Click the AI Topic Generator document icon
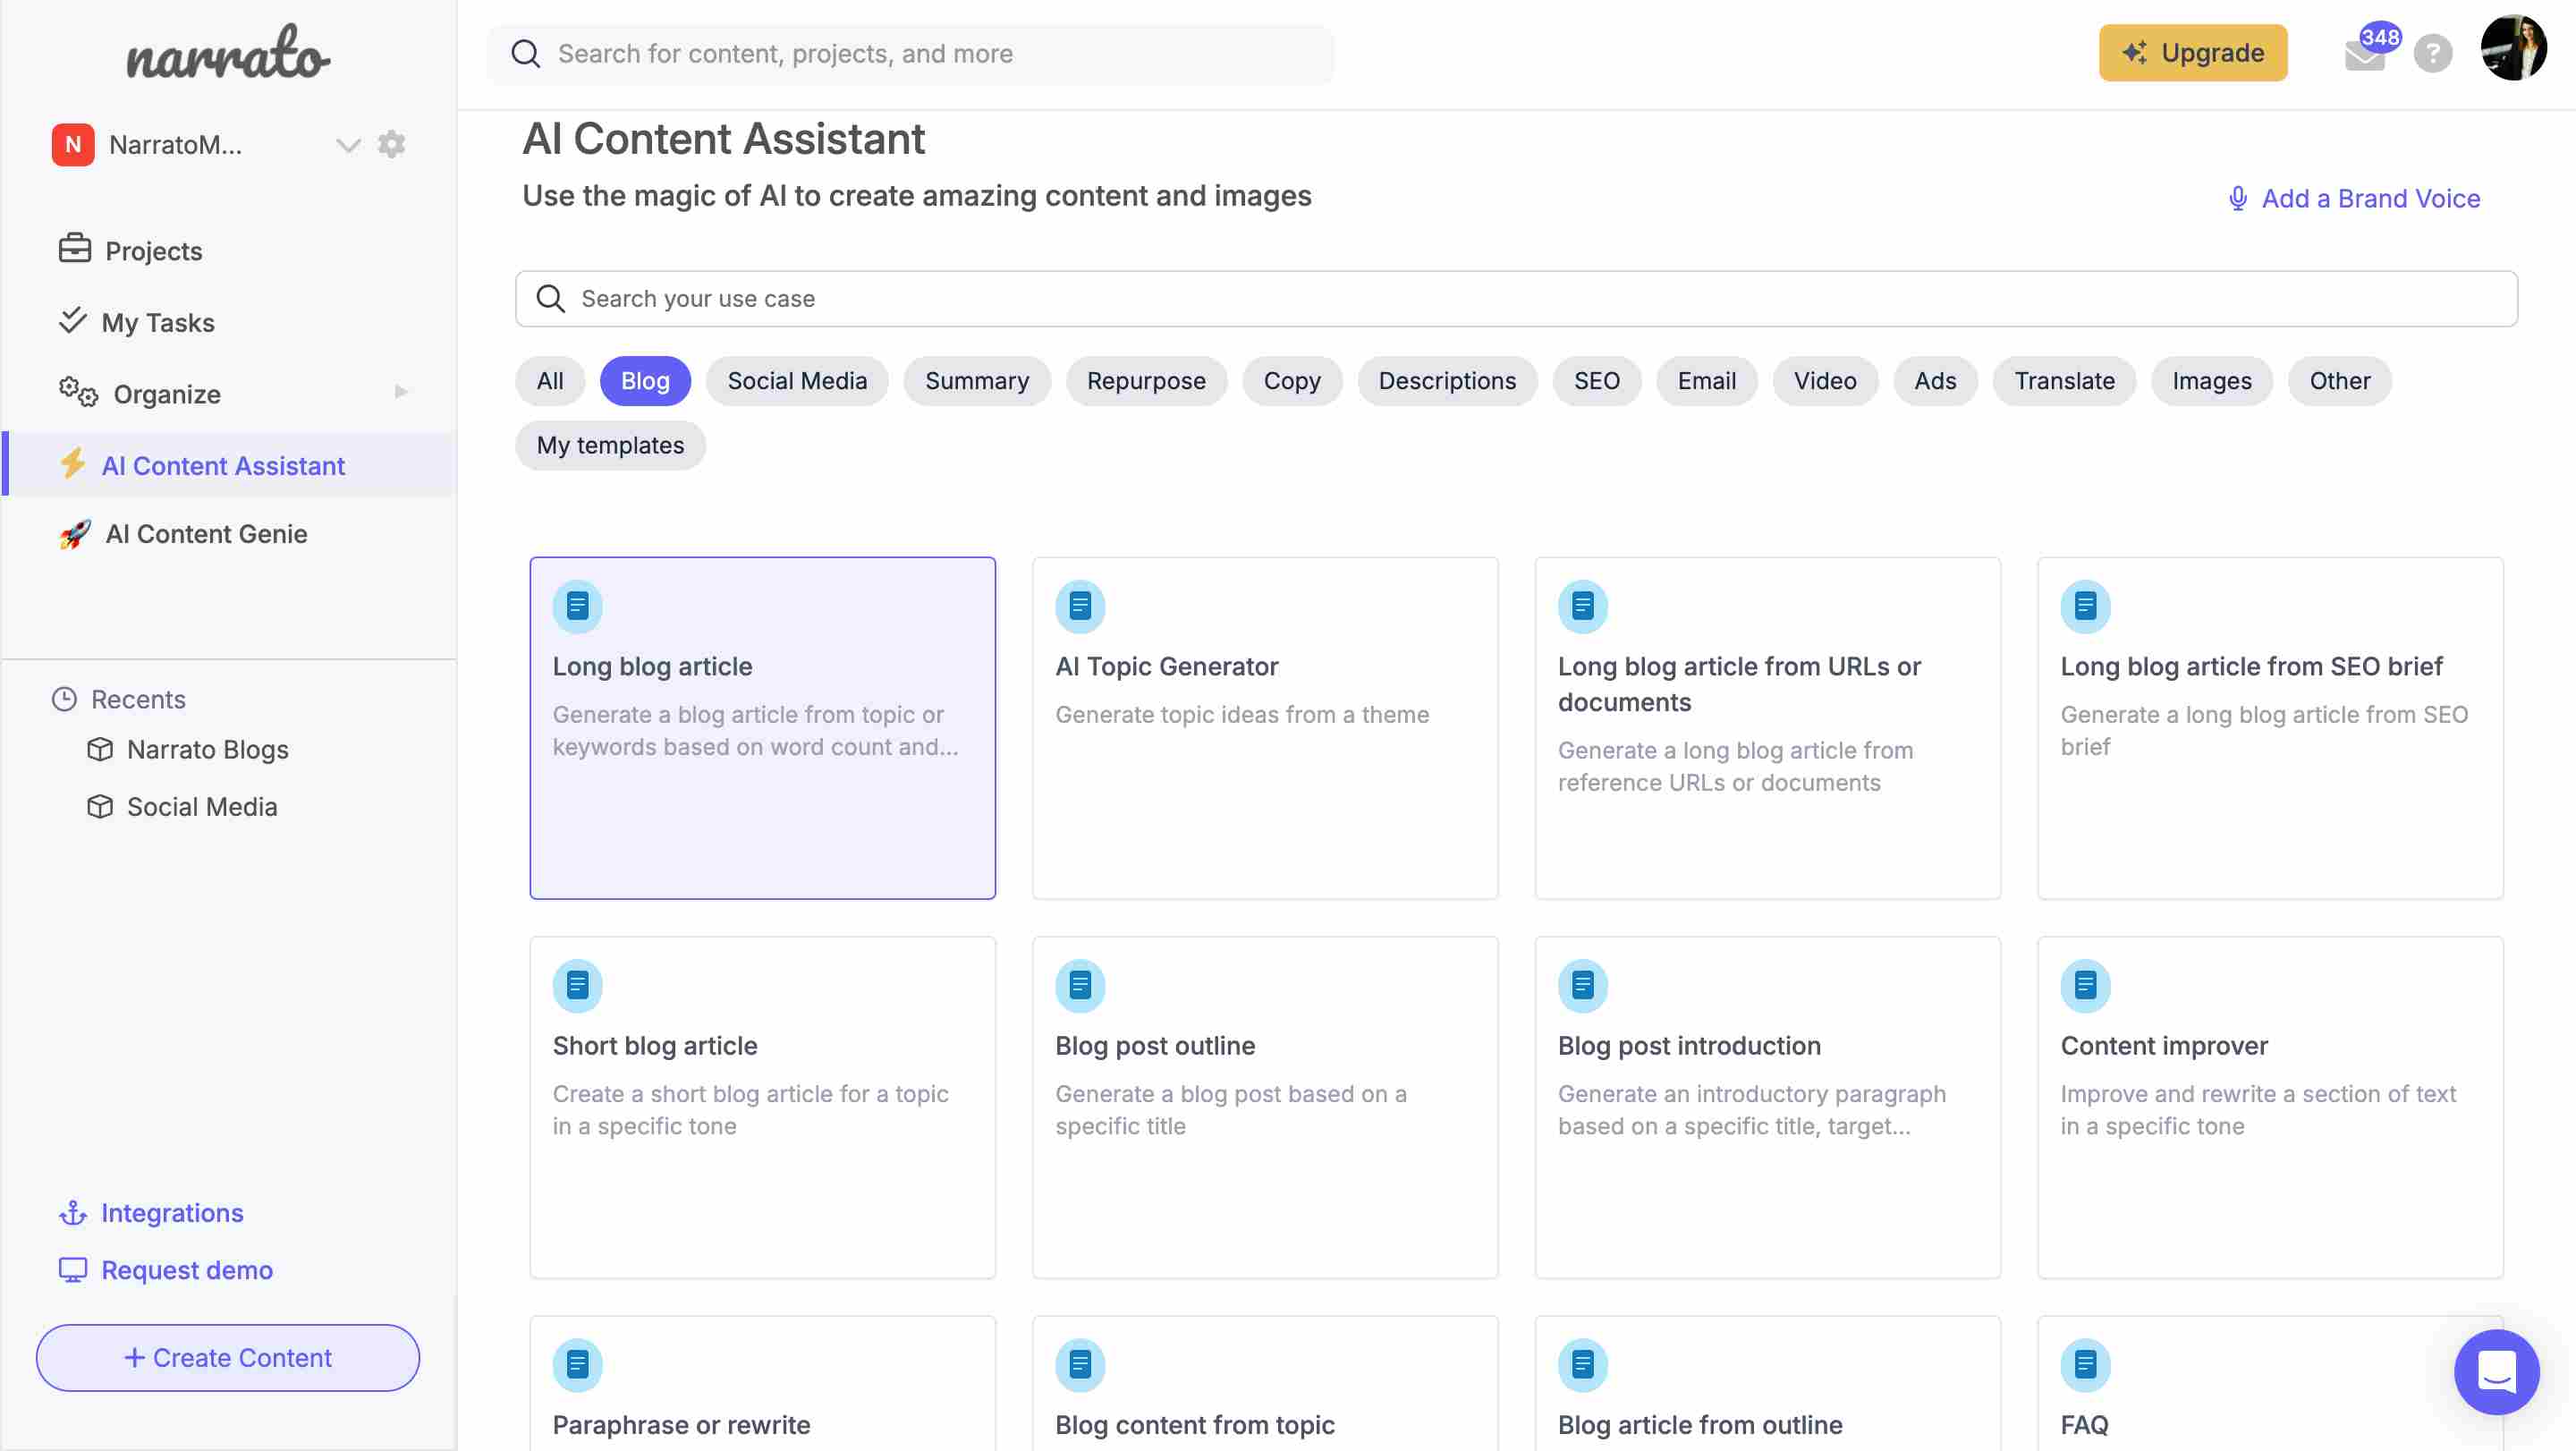Image resolution: width=2576 pixels, height=1451 pixels. (x=1080, y=606)
